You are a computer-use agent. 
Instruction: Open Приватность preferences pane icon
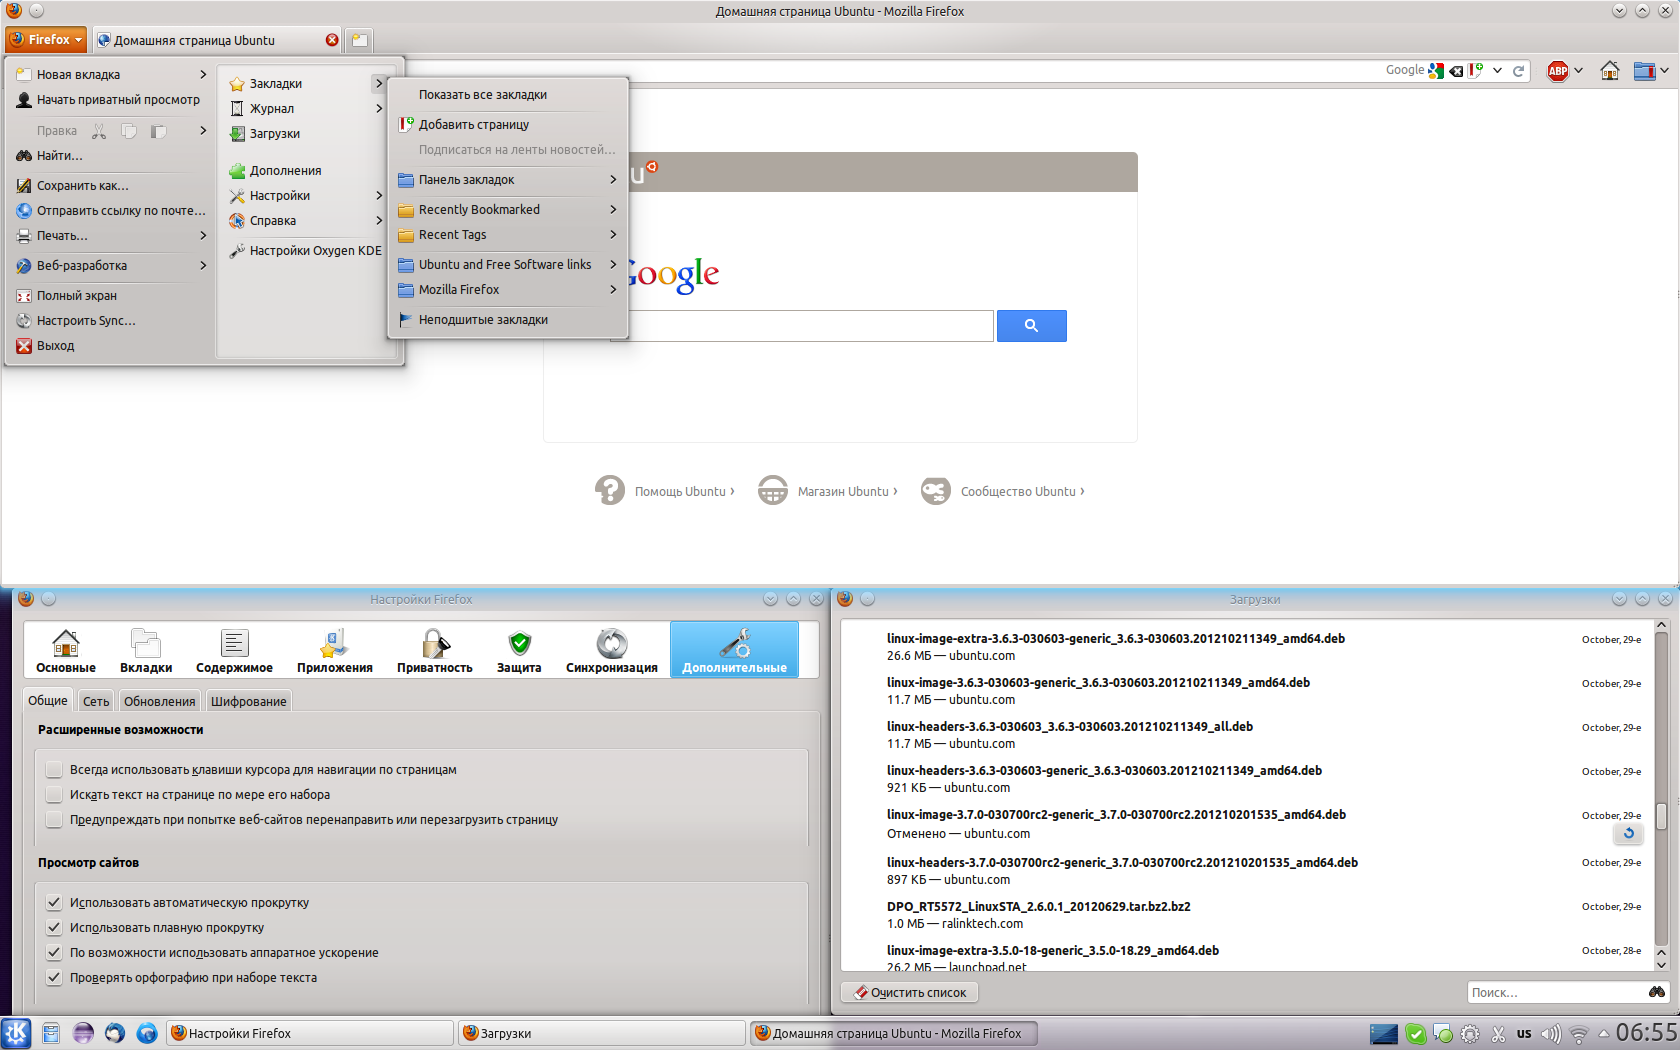[x=435, y=650]
